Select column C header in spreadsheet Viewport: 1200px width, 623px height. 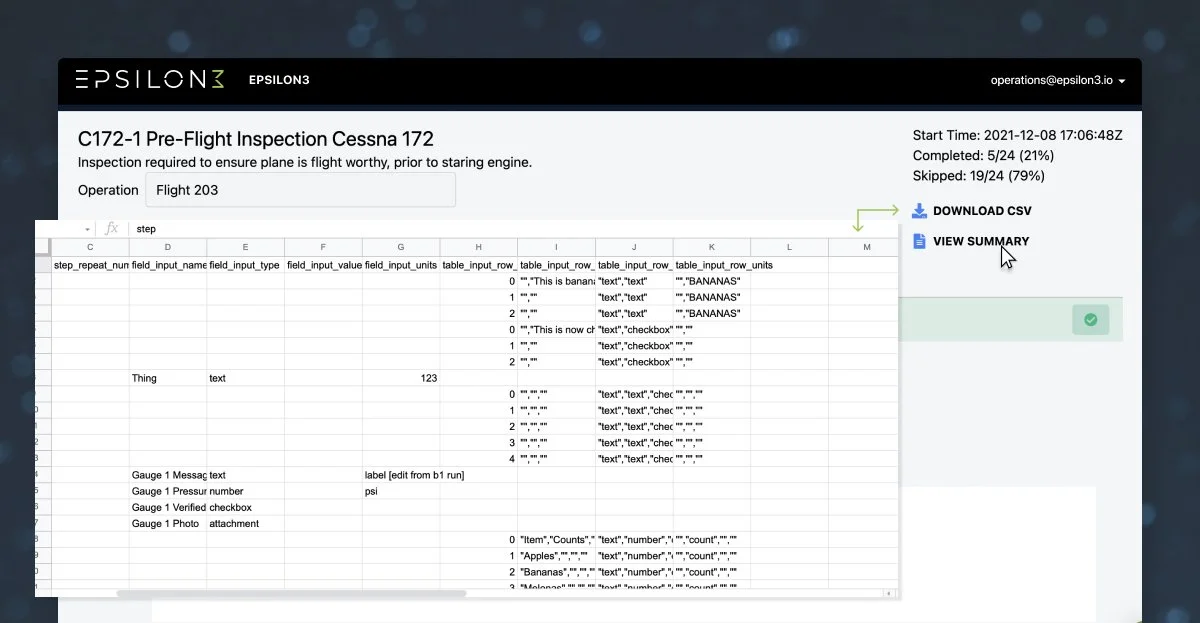tap(90, 247)
